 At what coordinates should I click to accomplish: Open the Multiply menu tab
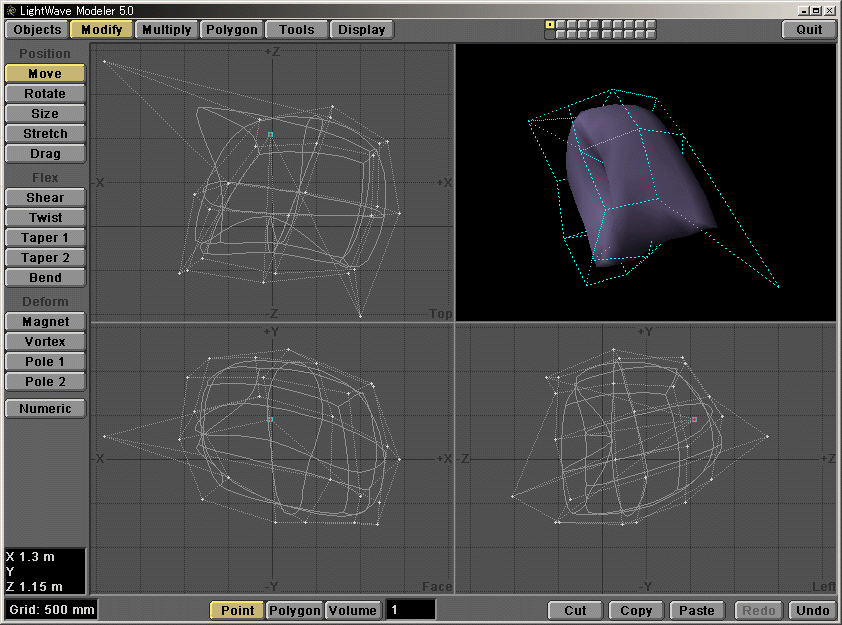click(x=166, y=29)
